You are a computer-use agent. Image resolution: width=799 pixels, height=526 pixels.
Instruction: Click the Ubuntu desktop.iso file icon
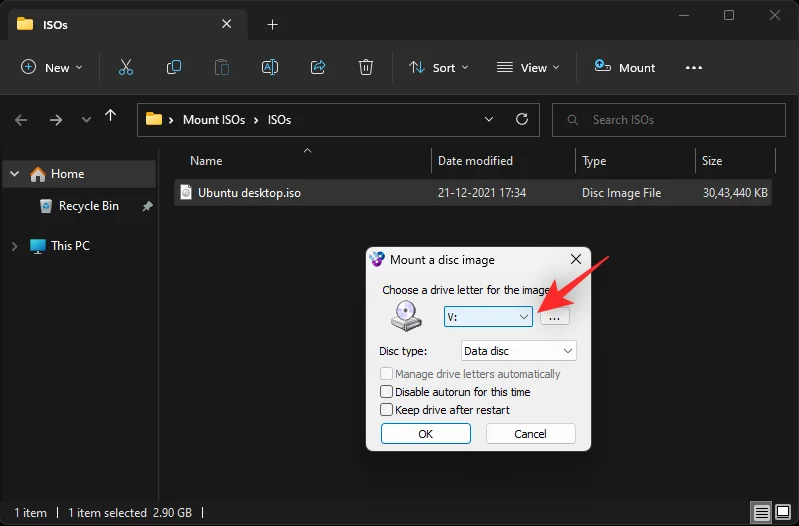pos(186,193)
